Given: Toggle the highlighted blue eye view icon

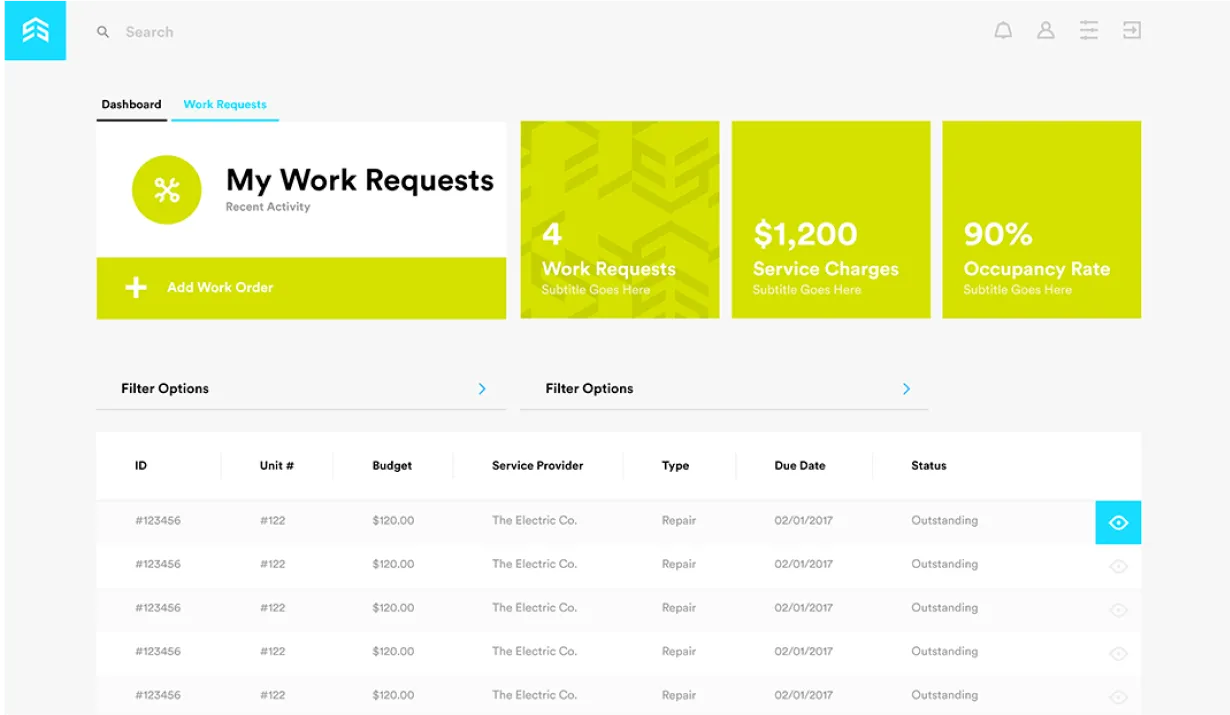Looking at the screenshot, I should tap(1118, 522).
